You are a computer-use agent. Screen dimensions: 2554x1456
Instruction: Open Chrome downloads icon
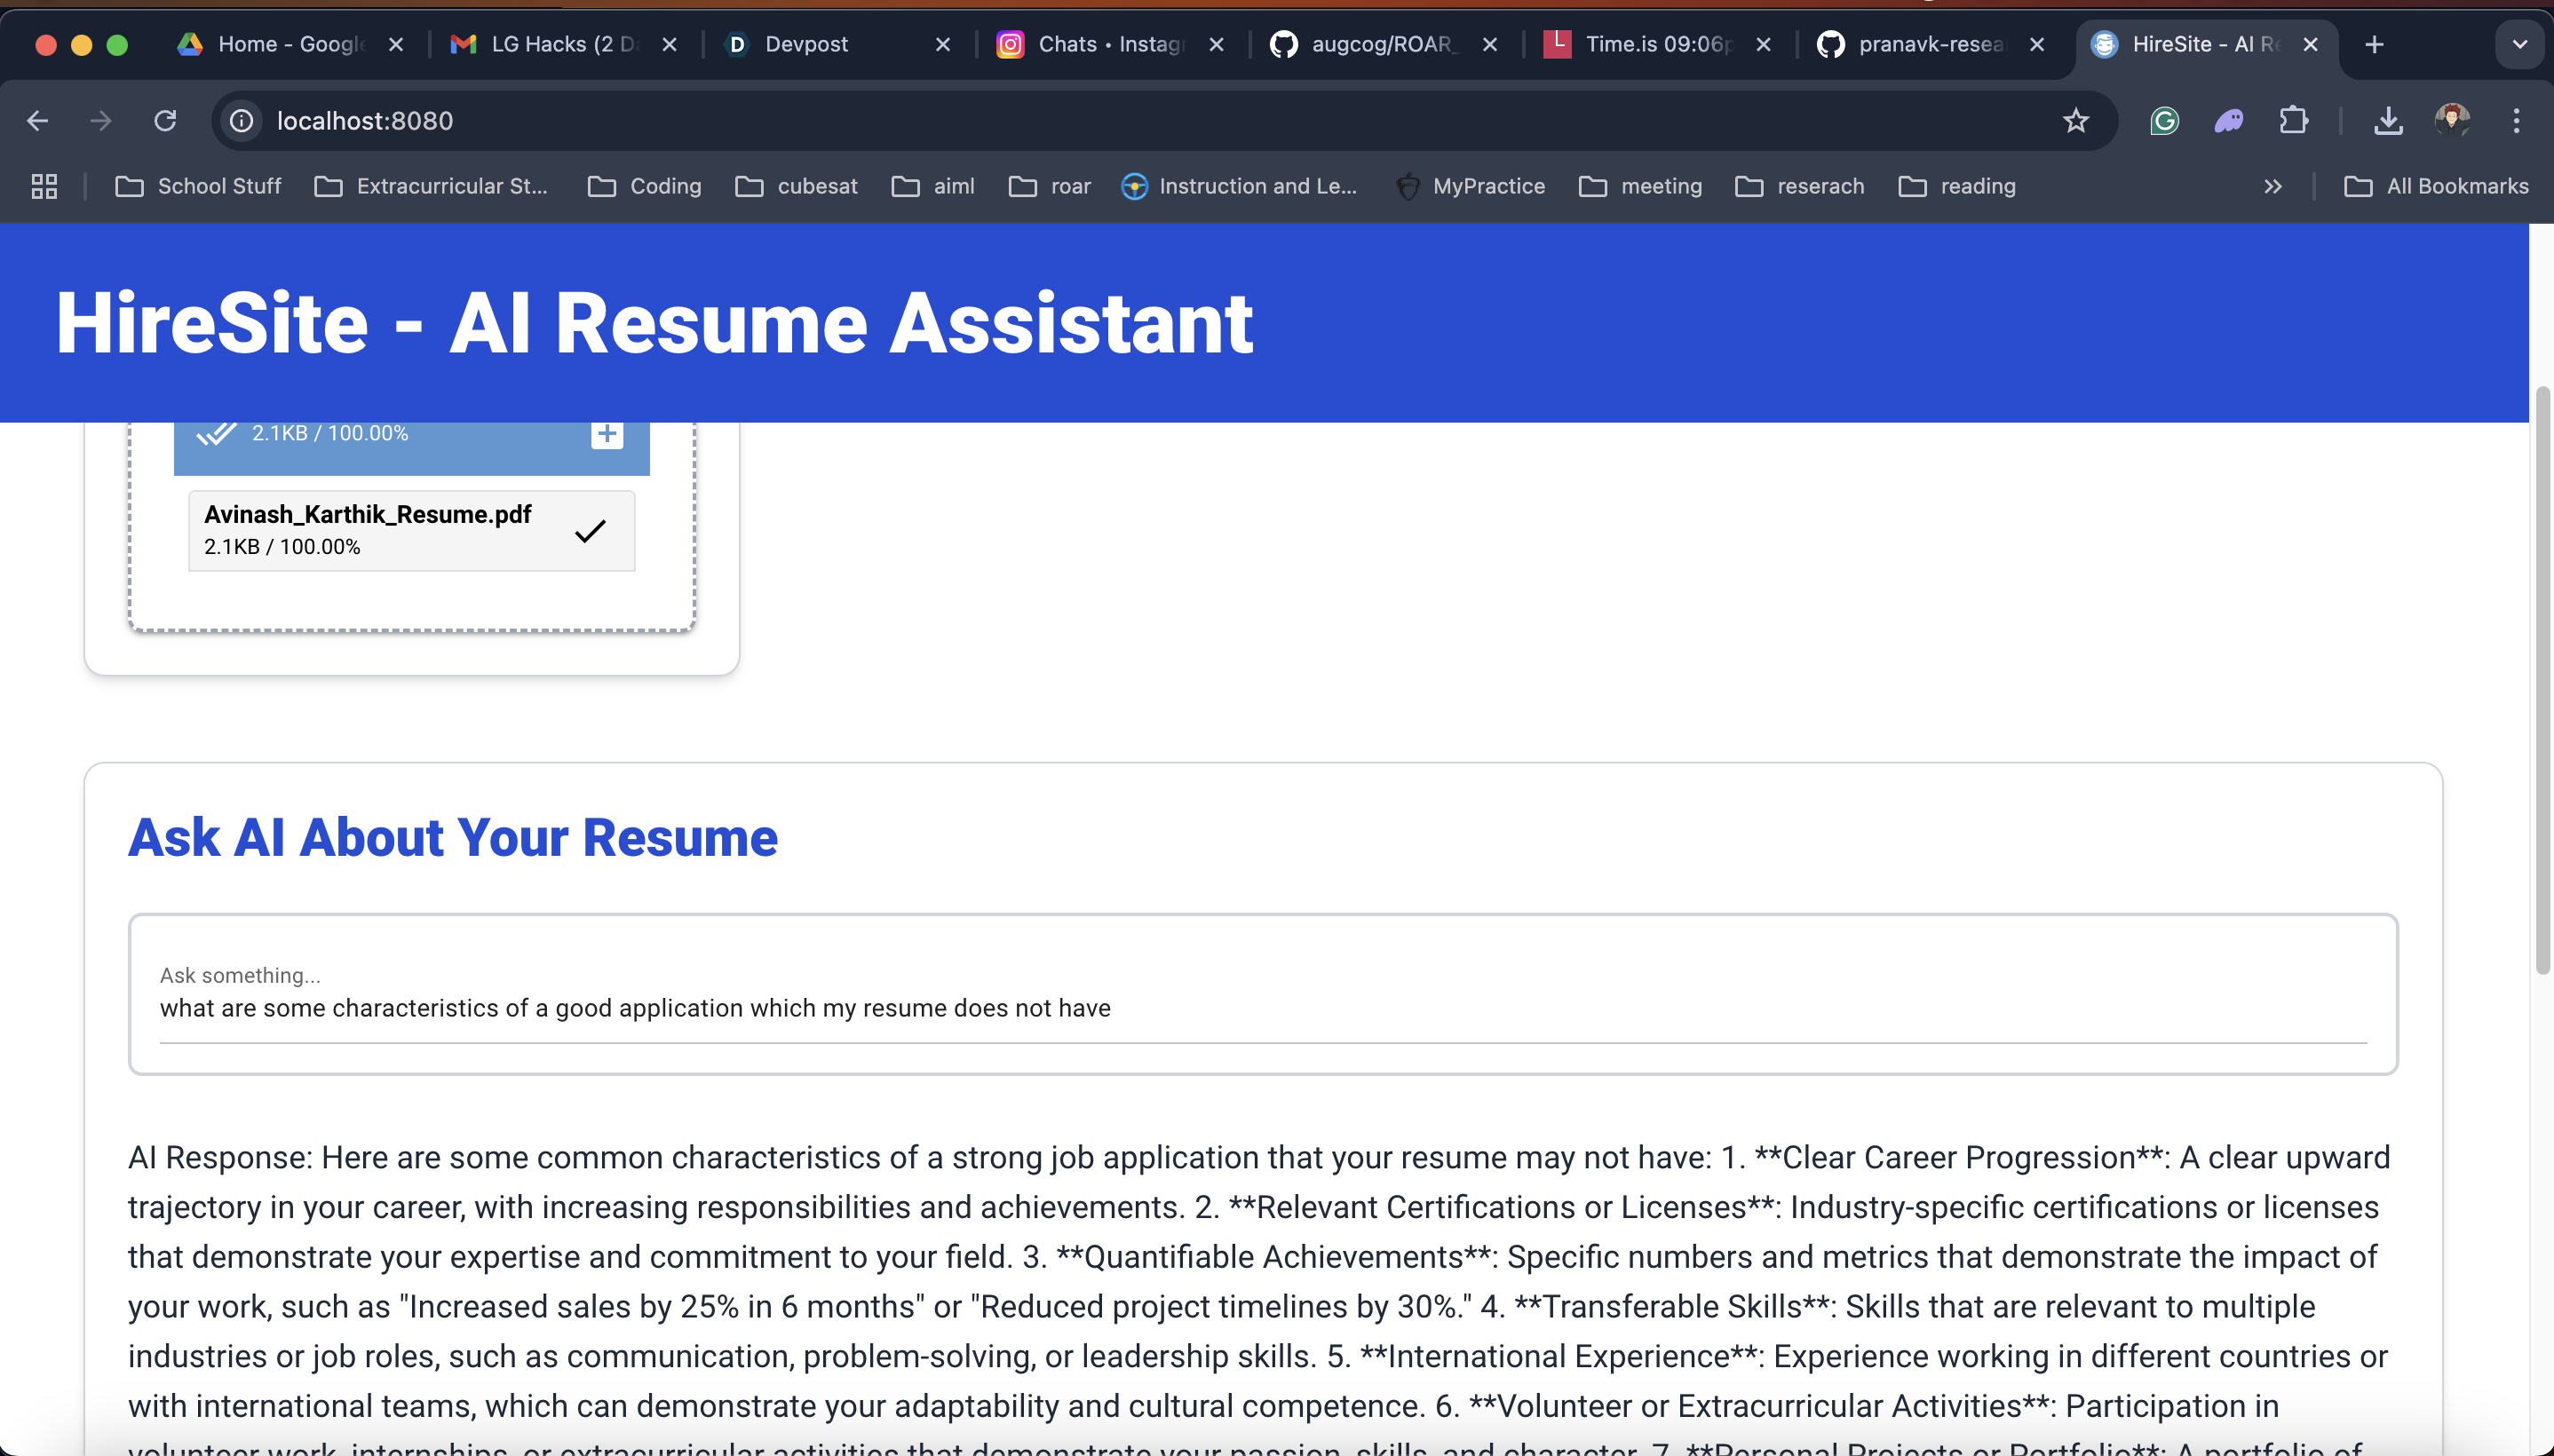pos(2388,121)
